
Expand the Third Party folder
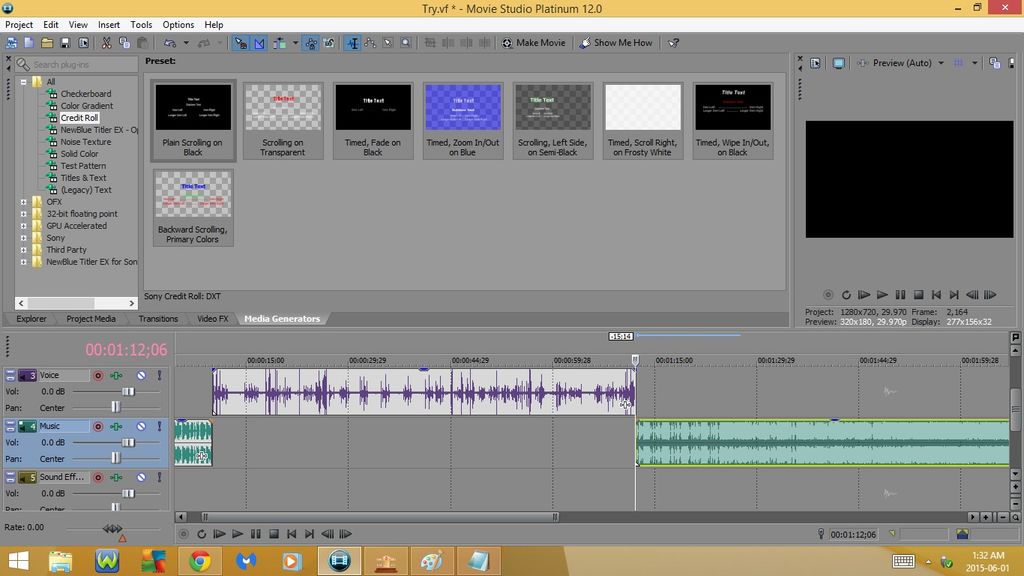(x=25, y=250)
